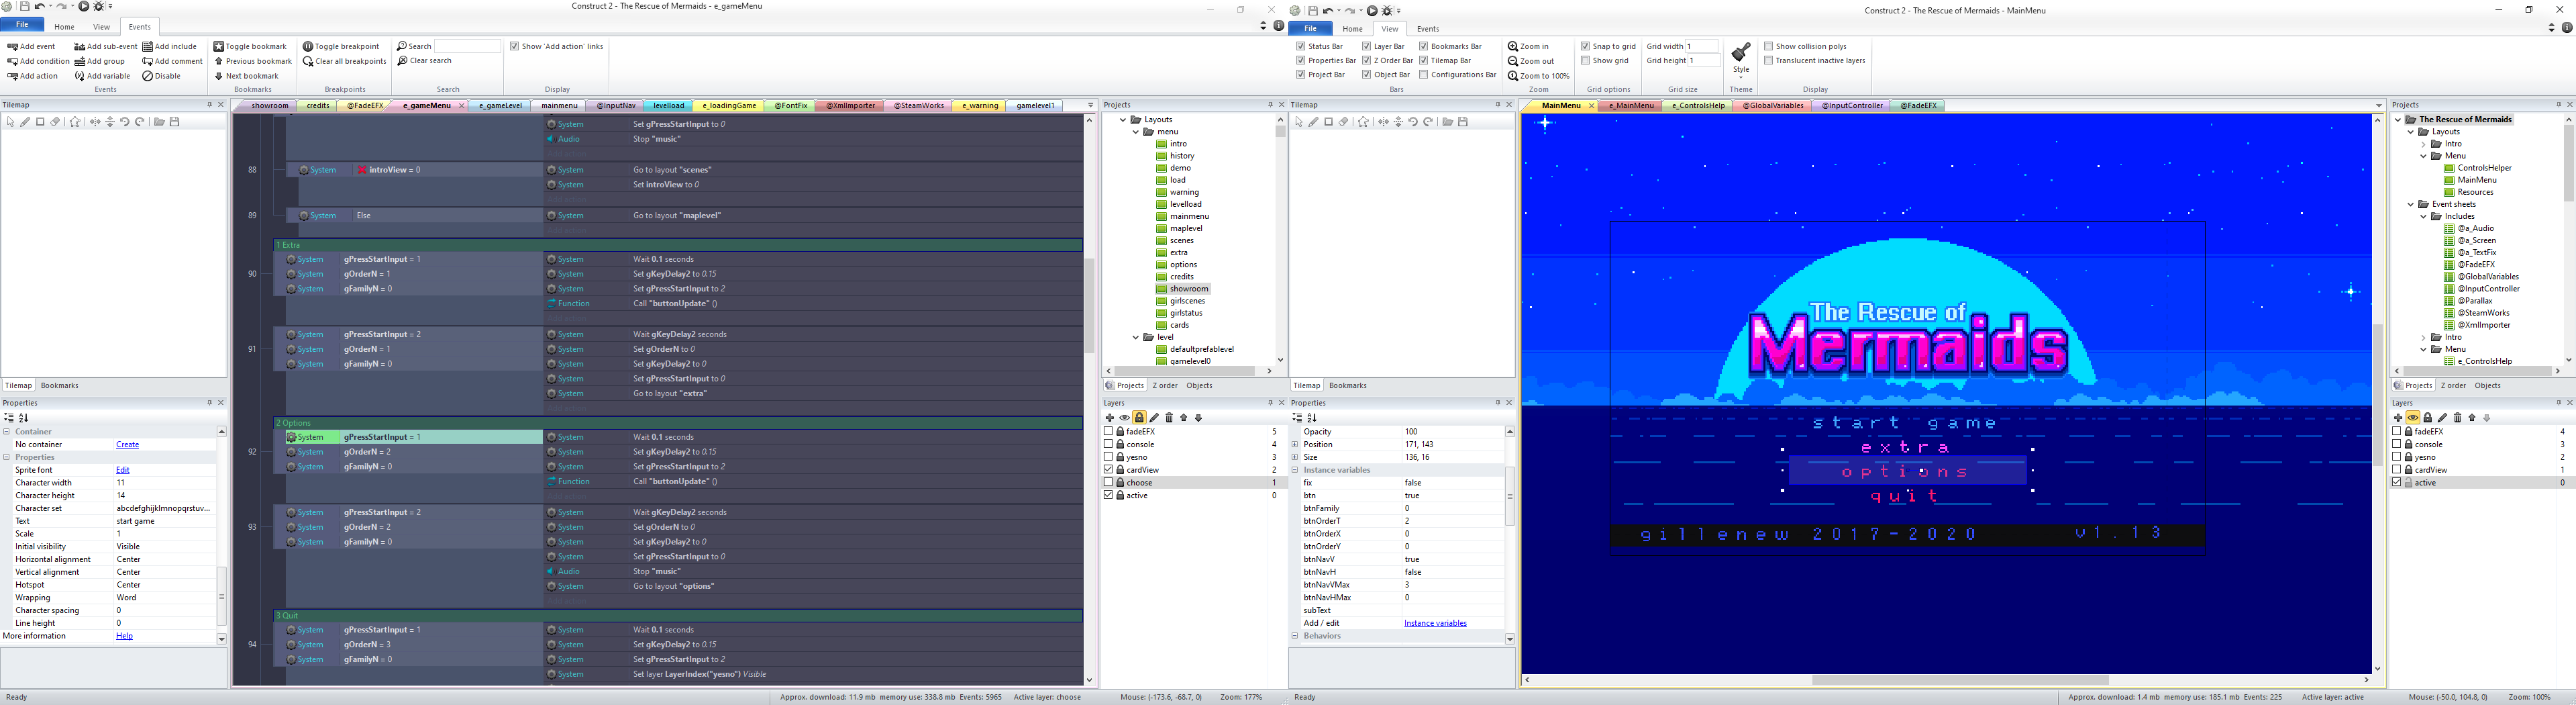Collapse the Event sheets folder in MainMenu window
This screenshot has height=705, width=2576.
click(2410, 204)
